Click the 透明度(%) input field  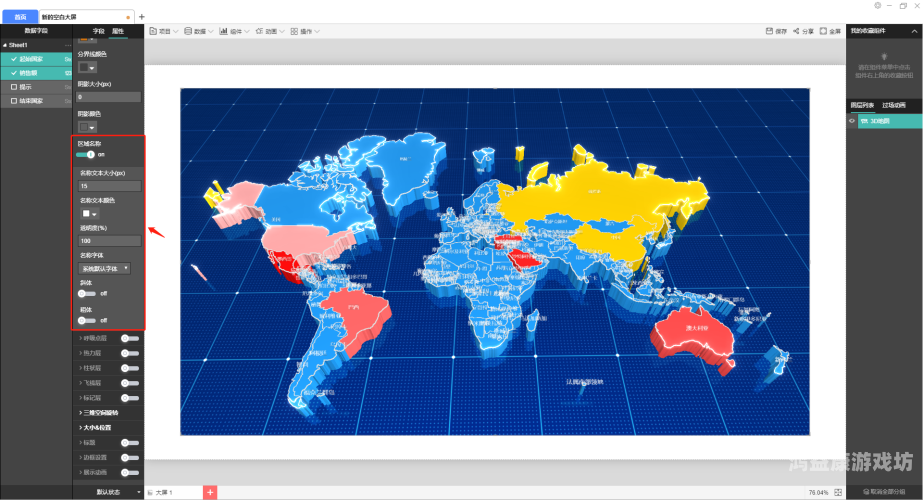tap(109, 241)
